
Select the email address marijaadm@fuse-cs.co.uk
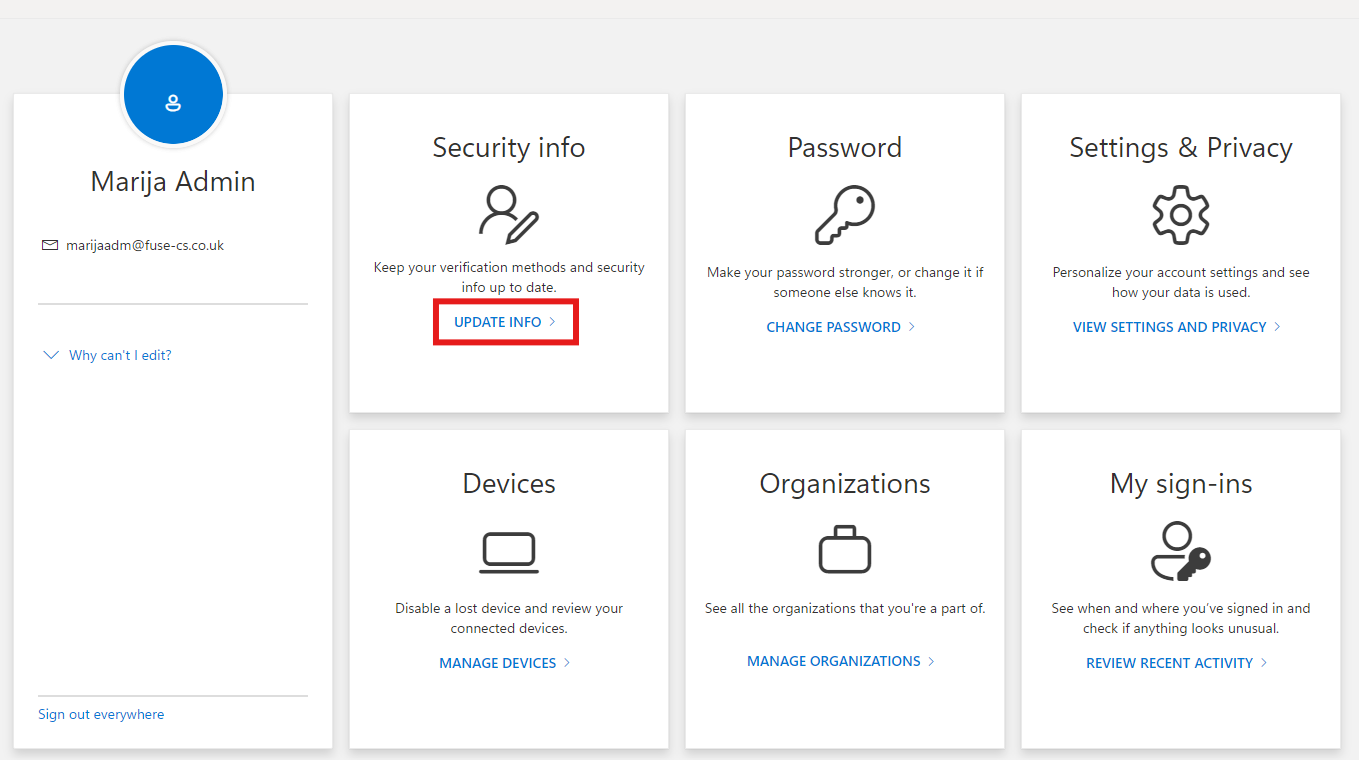click(x=145, y=244)
